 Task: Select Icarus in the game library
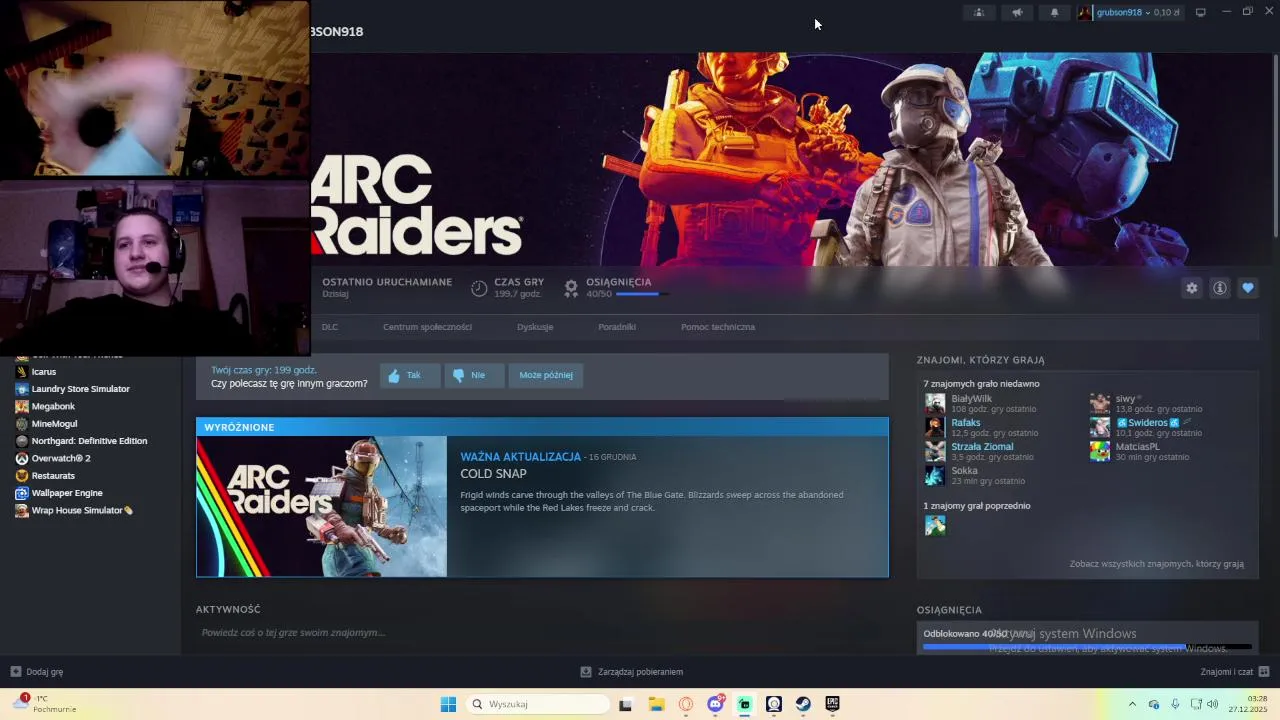(x=44, y=372)
